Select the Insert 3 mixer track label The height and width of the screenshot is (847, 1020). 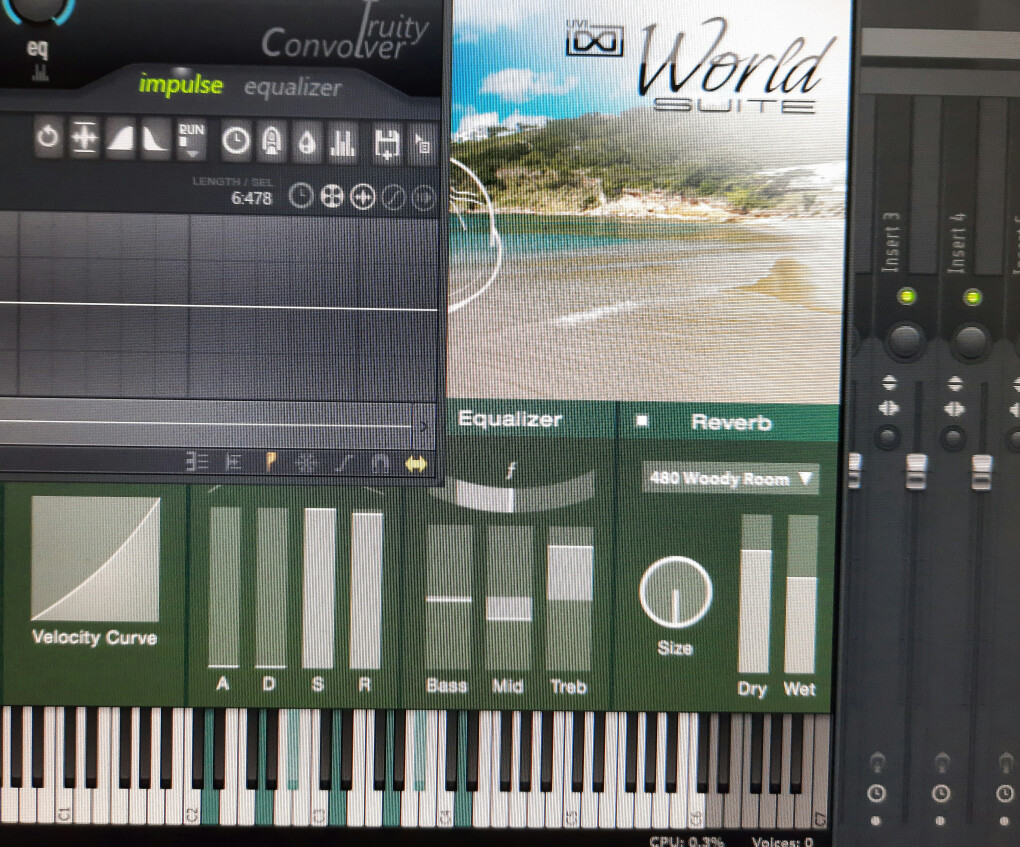(890, 242)
